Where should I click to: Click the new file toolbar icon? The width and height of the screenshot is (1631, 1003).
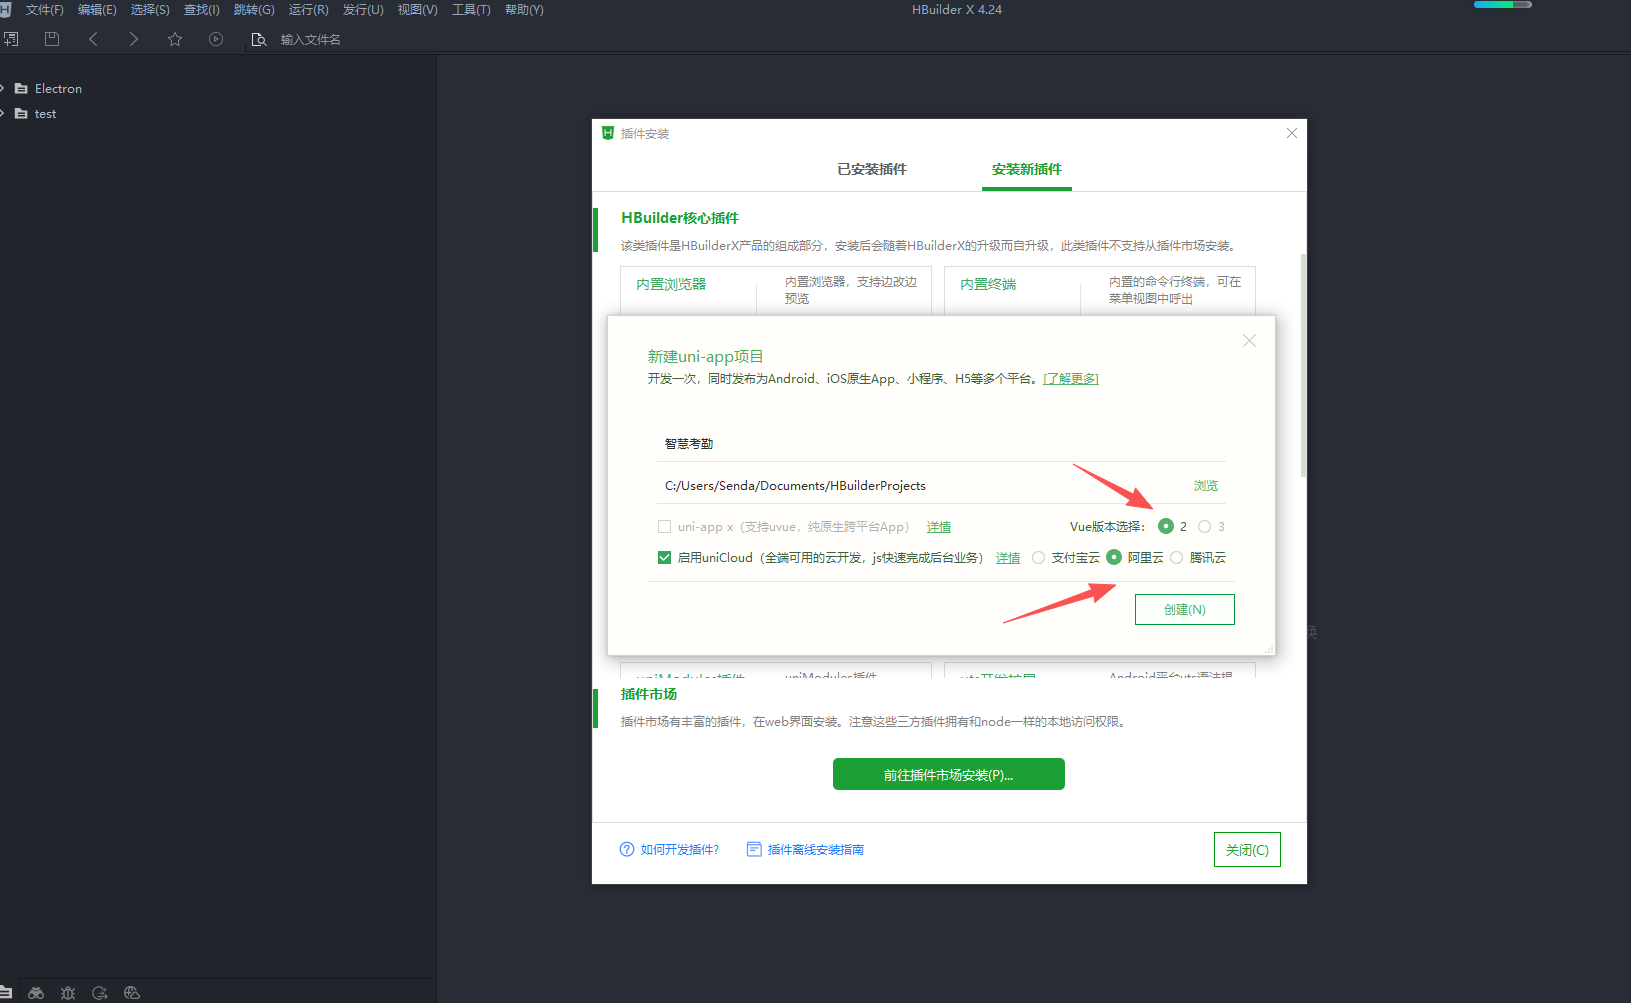point(11,39)
